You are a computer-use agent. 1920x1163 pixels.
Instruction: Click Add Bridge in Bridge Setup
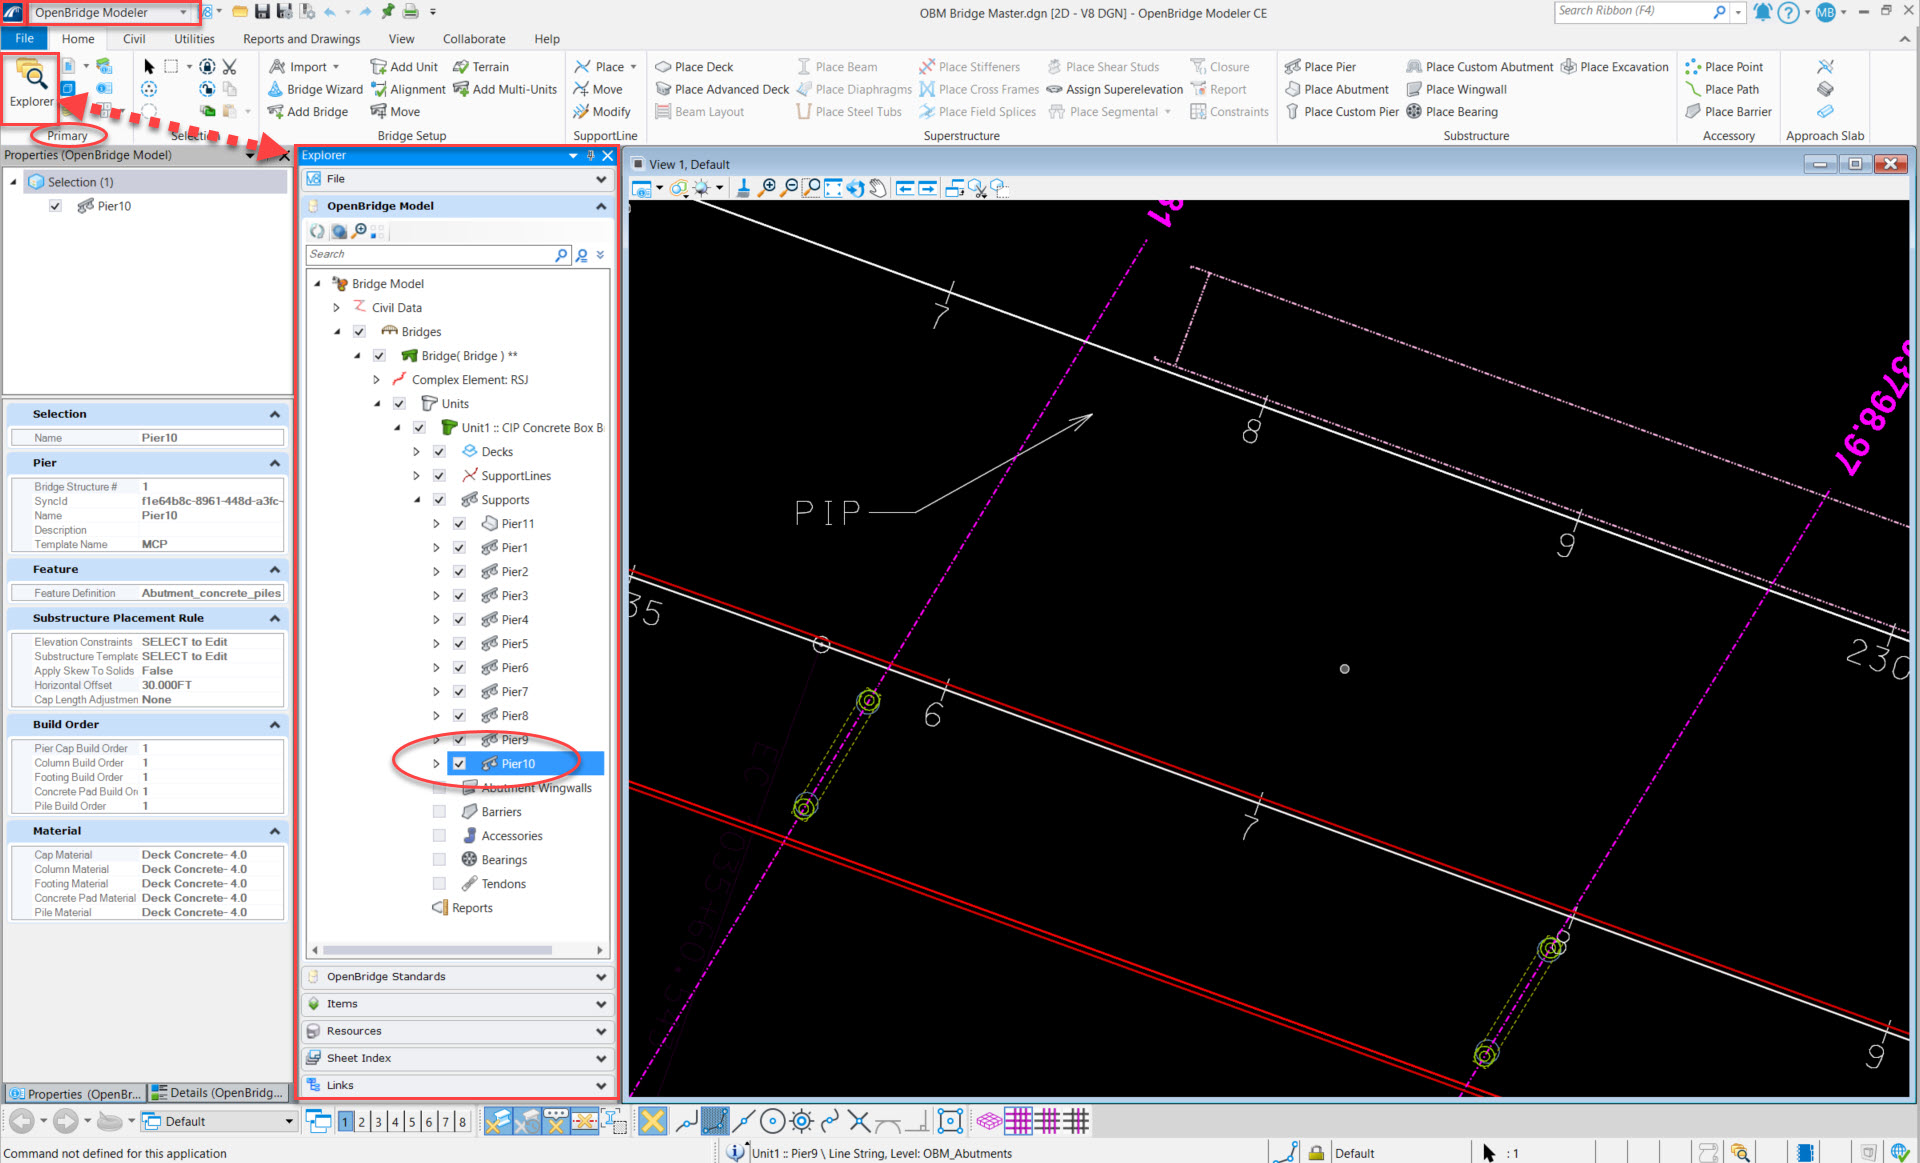(307, 112)
